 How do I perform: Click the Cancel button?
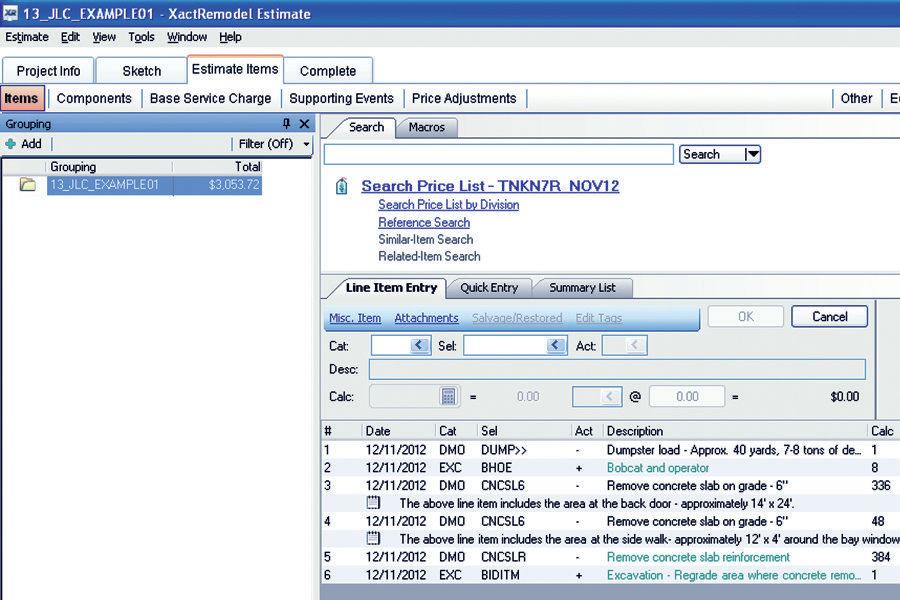point(829,316)
